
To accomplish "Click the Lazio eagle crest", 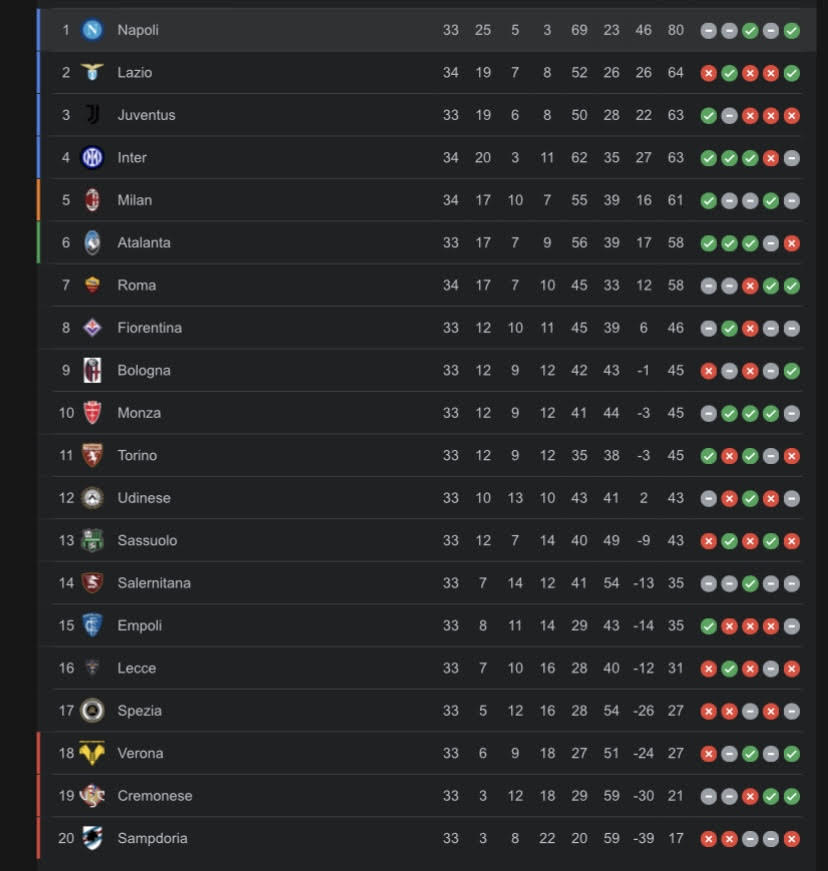I will [x=92, y=72].
